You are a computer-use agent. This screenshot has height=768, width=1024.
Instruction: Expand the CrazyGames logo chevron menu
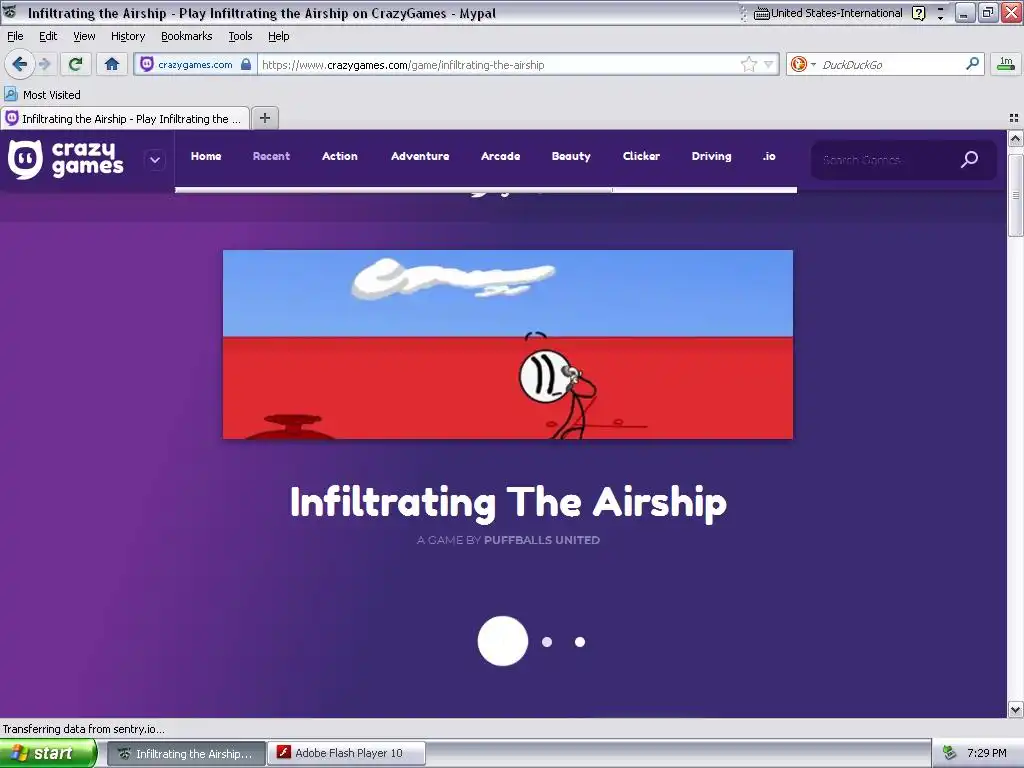(x=155, y=160)
